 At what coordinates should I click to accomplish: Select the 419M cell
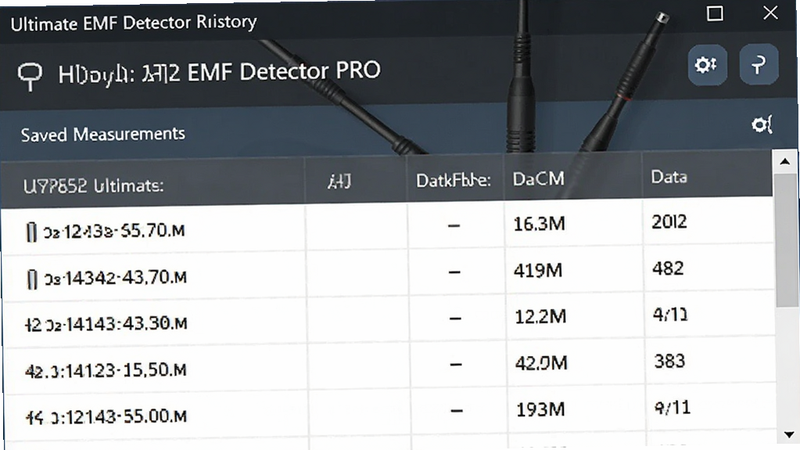pyautogui.click(x=538, y=270)
